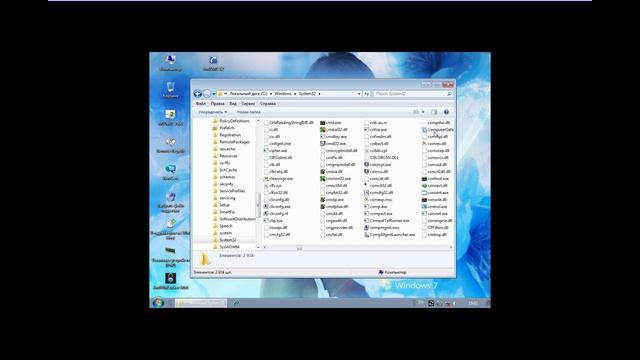This screenshot has width=640, height=360.
Task: Select the cleanmgr.exe file icon
Action: [x=266, y=178]
